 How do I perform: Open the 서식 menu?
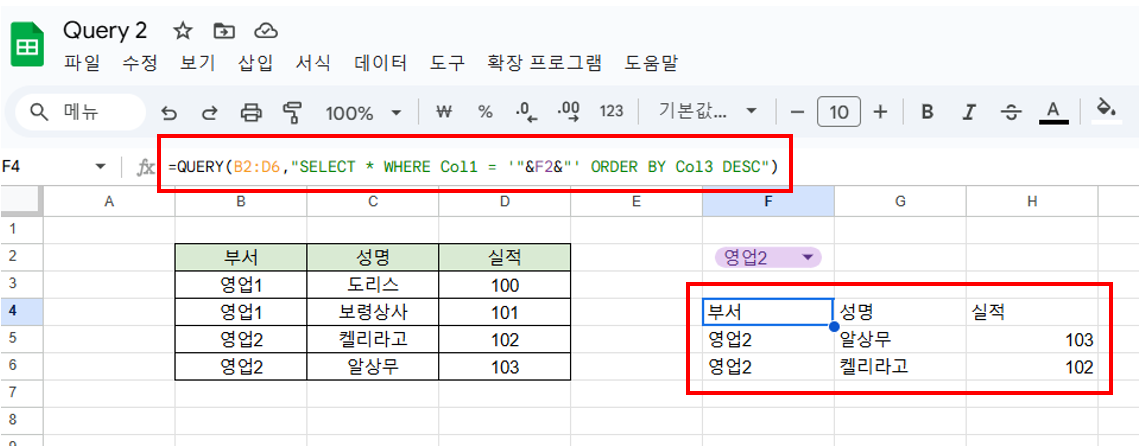coord(313,63)
